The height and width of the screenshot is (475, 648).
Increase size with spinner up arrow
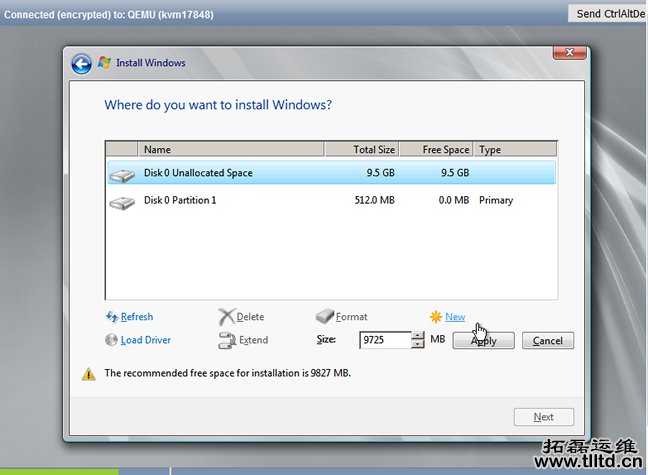pyautogui.click(x=418, y=336)
